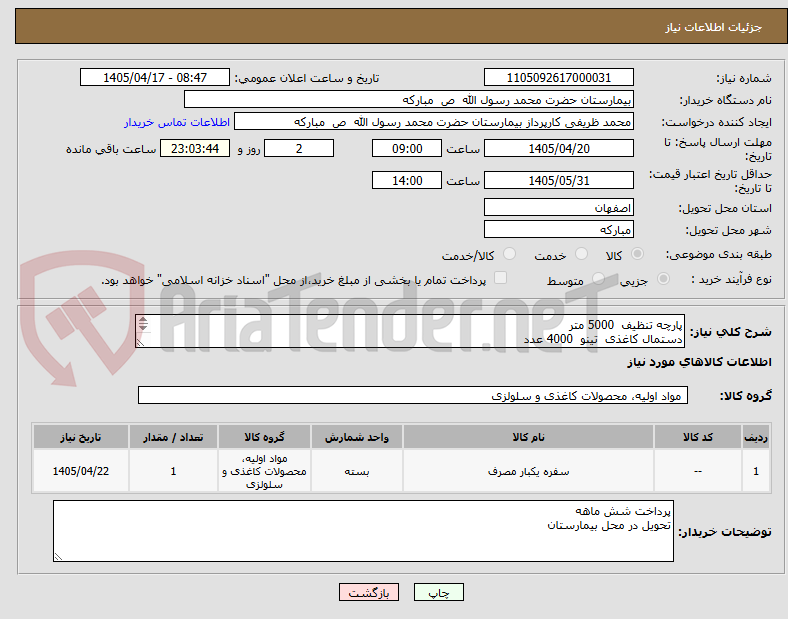The image size is (788, 619).
Task: Click scroll-up arrow in شرح کلی نیاز box
Action: tap(143, 320)
